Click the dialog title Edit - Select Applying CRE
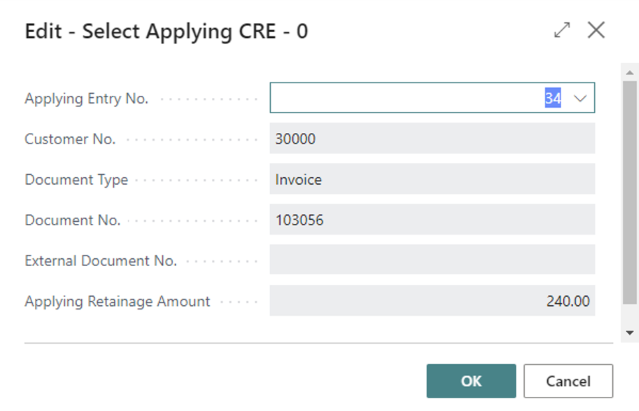Viewport: 639px width, 411px height. click(166, 31)
